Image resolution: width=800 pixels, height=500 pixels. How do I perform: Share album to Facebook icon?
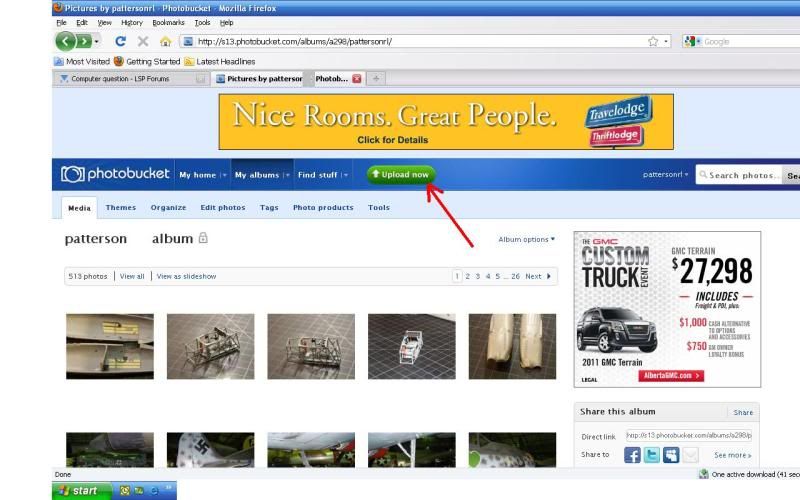[632, 455]
